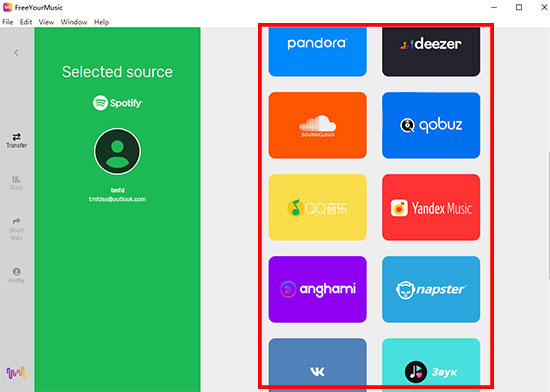550x392 pixels.
Task: Select Napster as destination
Action: 431,289
